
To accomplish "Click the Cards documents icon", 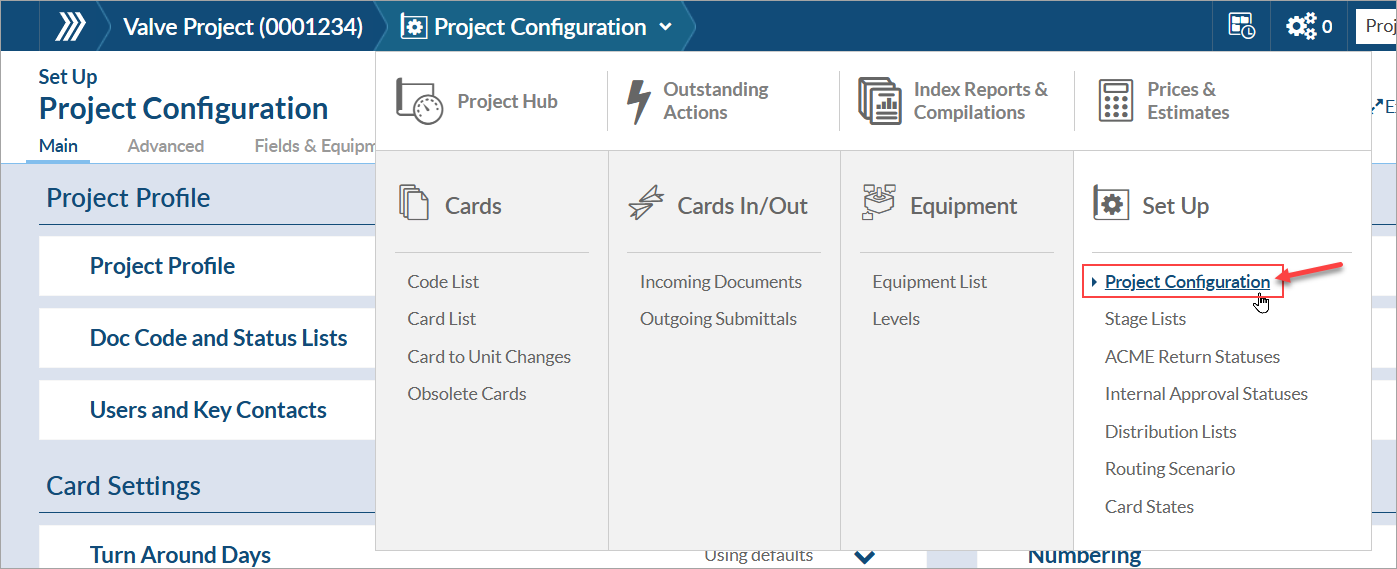I will tap(413, 203).
